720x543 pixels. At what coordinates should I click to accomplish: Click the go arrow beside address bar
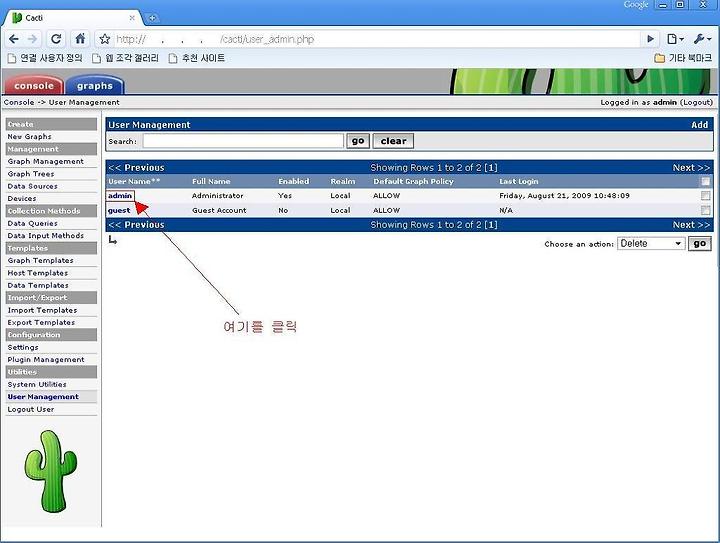[x=650, y=39]
